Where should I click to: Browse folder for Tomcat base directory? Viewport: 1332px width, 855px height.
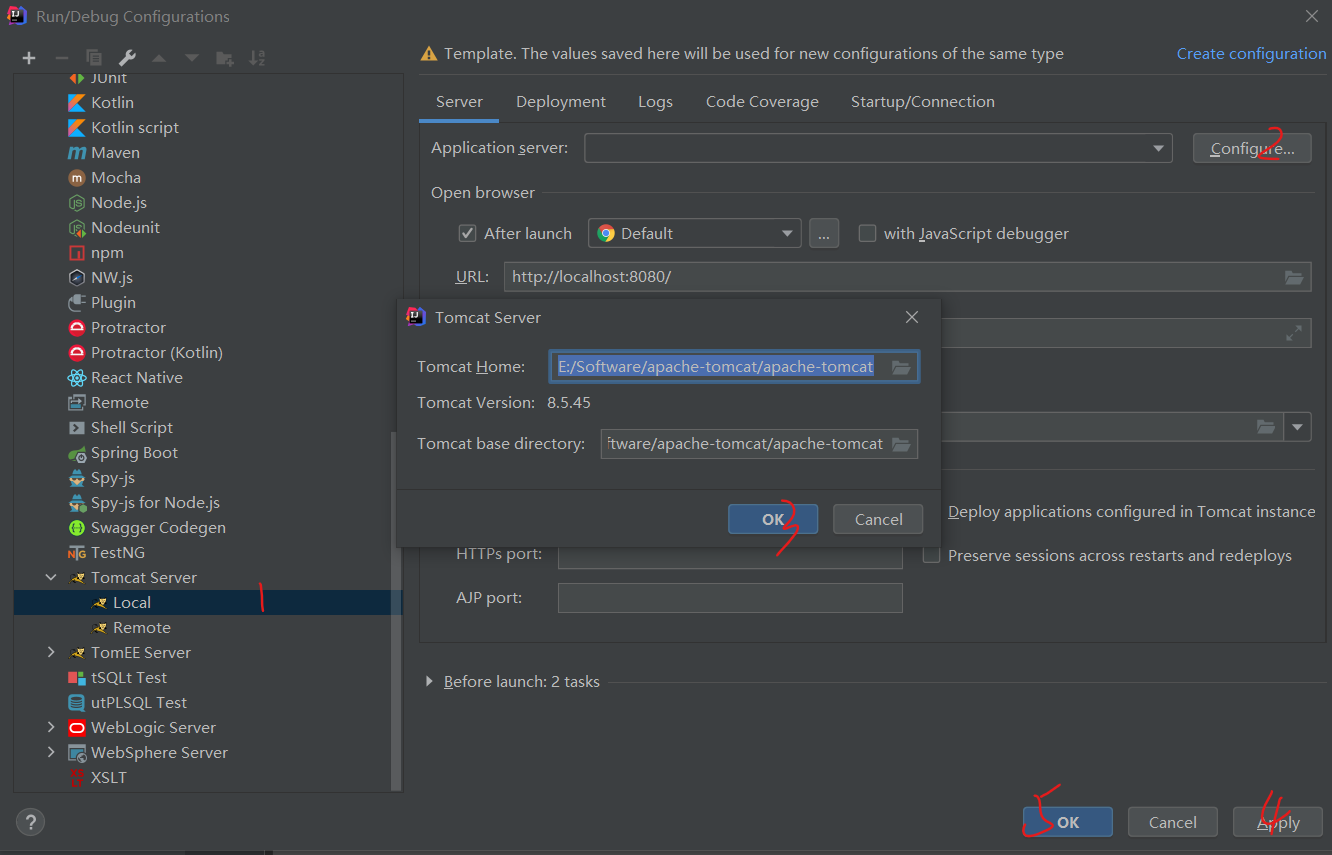[x=901, y=444]
